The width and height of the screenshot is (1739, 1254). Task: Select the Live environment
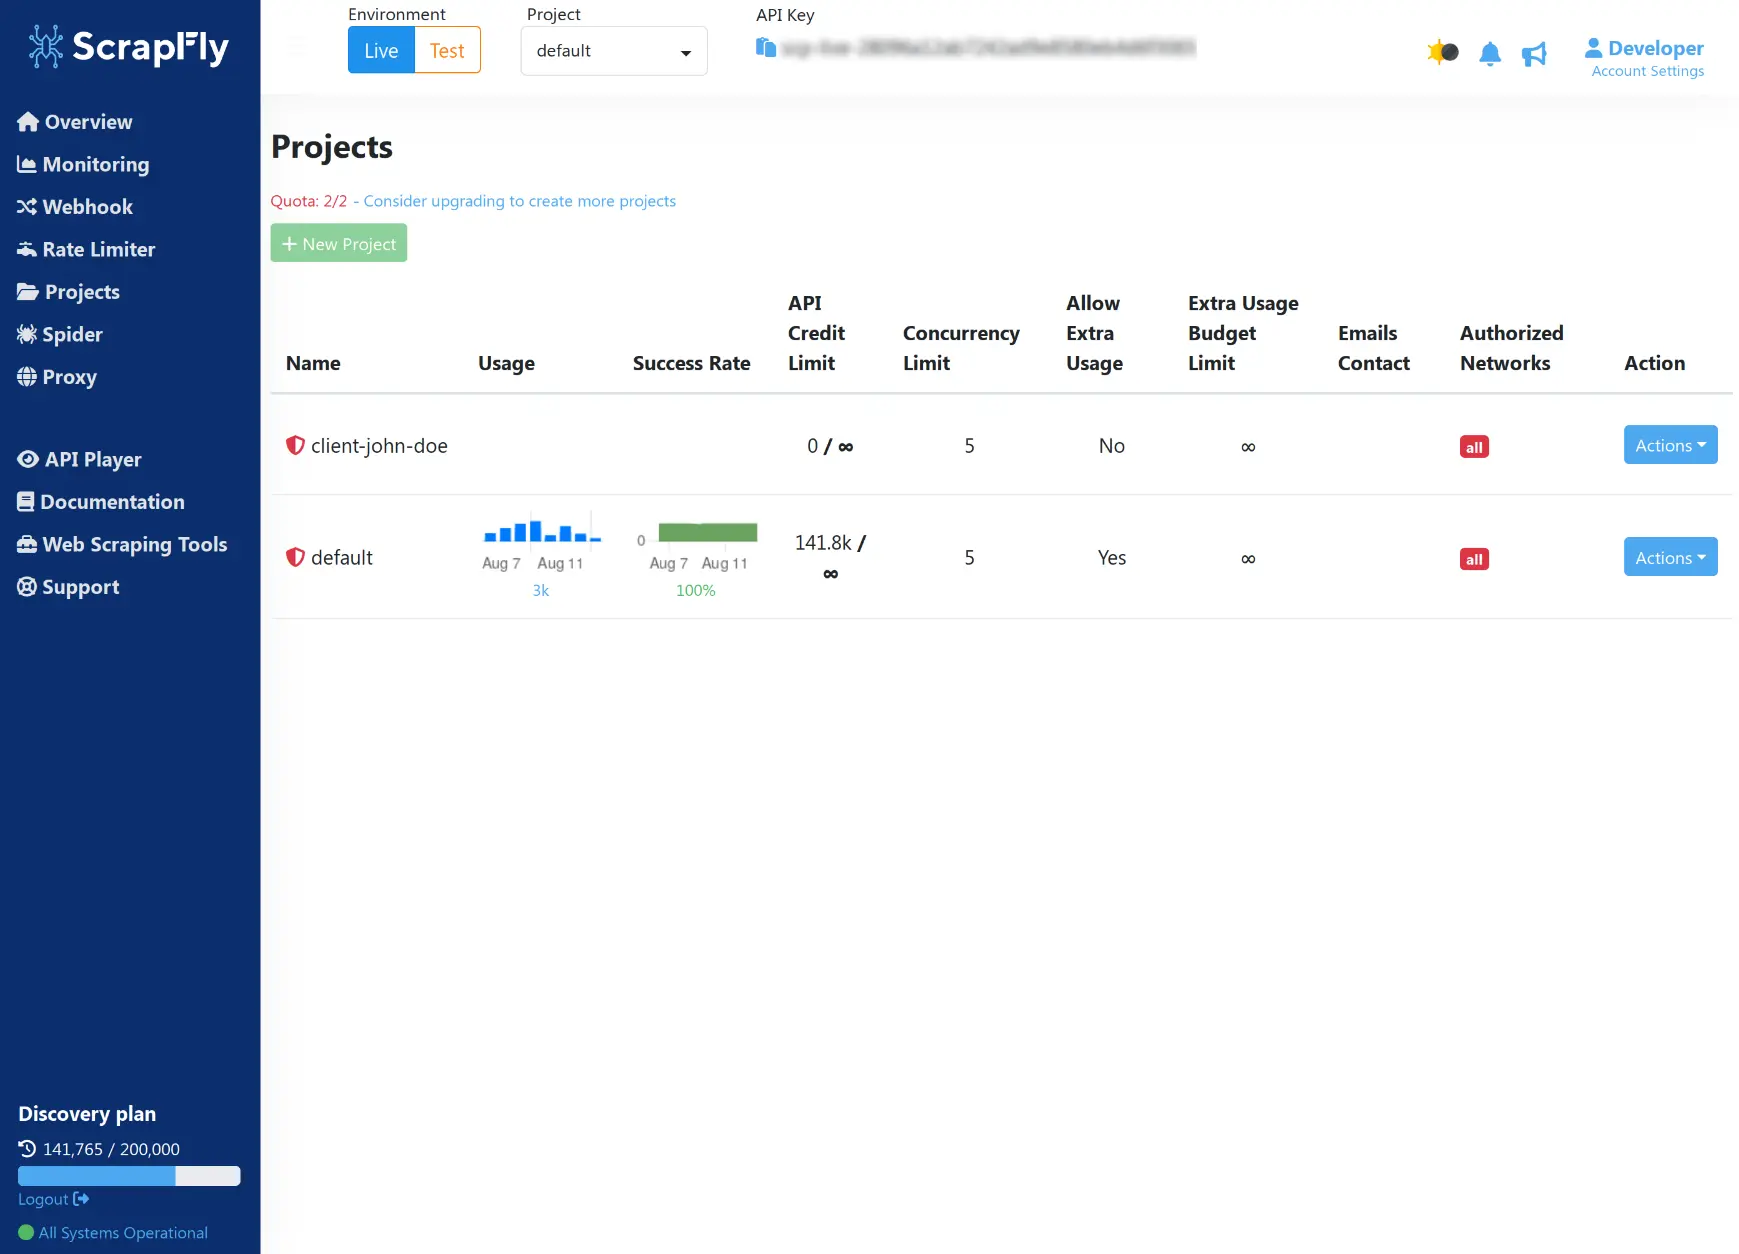[x=380, y=50]
